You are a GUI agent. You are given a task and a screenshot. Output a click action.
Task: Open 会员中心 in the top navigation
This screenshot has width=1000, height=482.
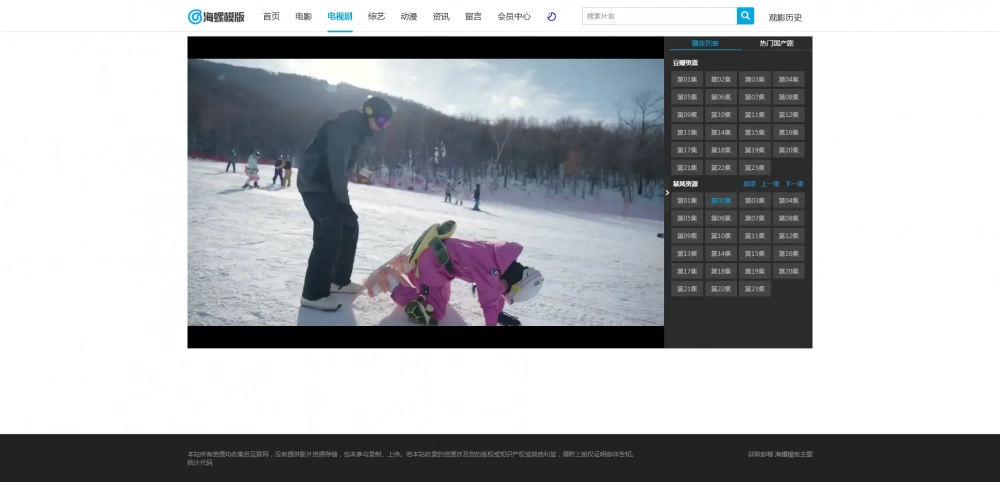pyautogui.click(x=514, y=16)
